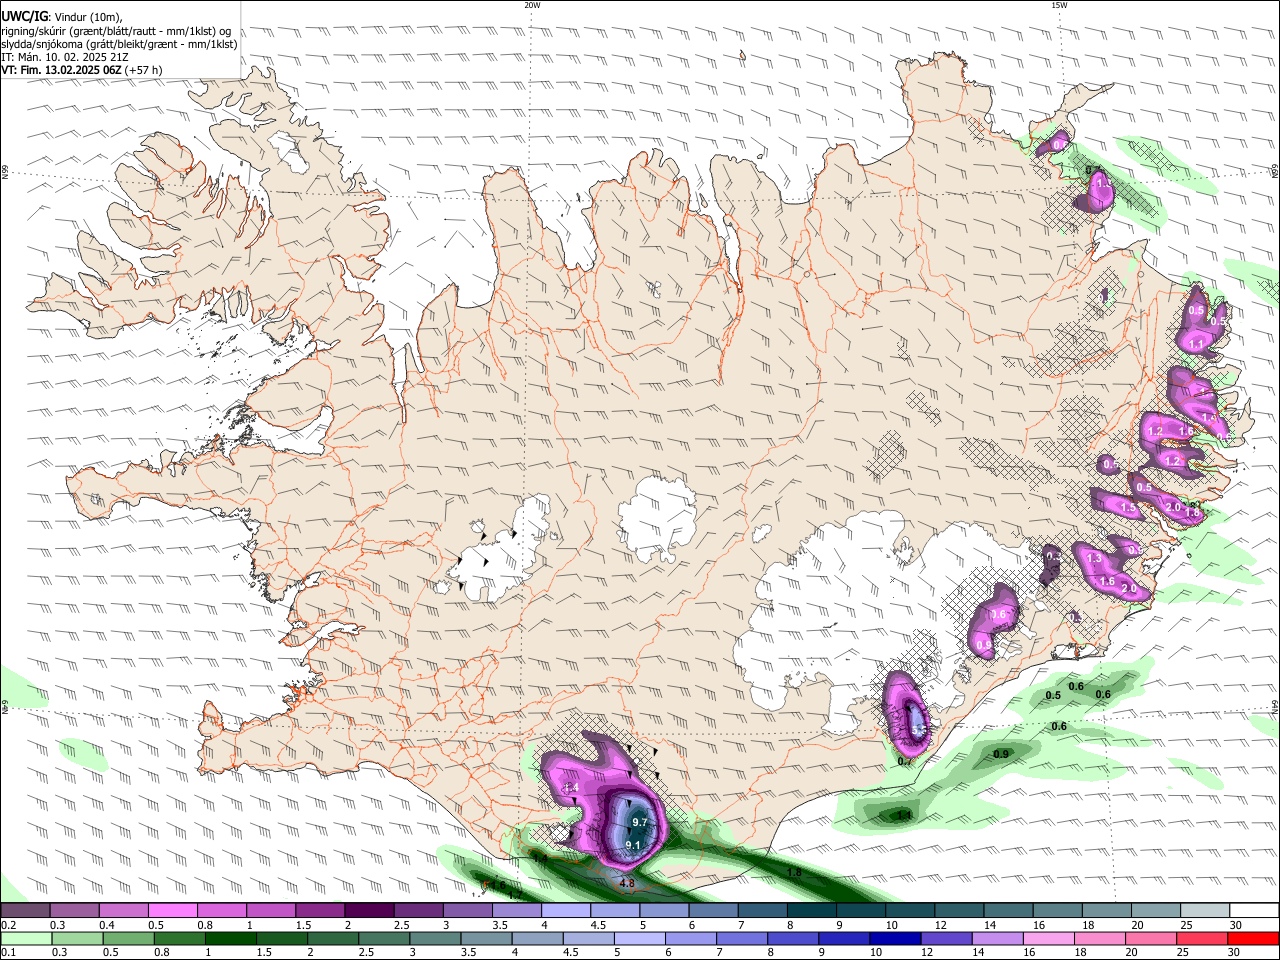1280x960 pixels.
Task: Pick the dark blue 10 swatch in lower scale
Action: (x=894, y=939)
